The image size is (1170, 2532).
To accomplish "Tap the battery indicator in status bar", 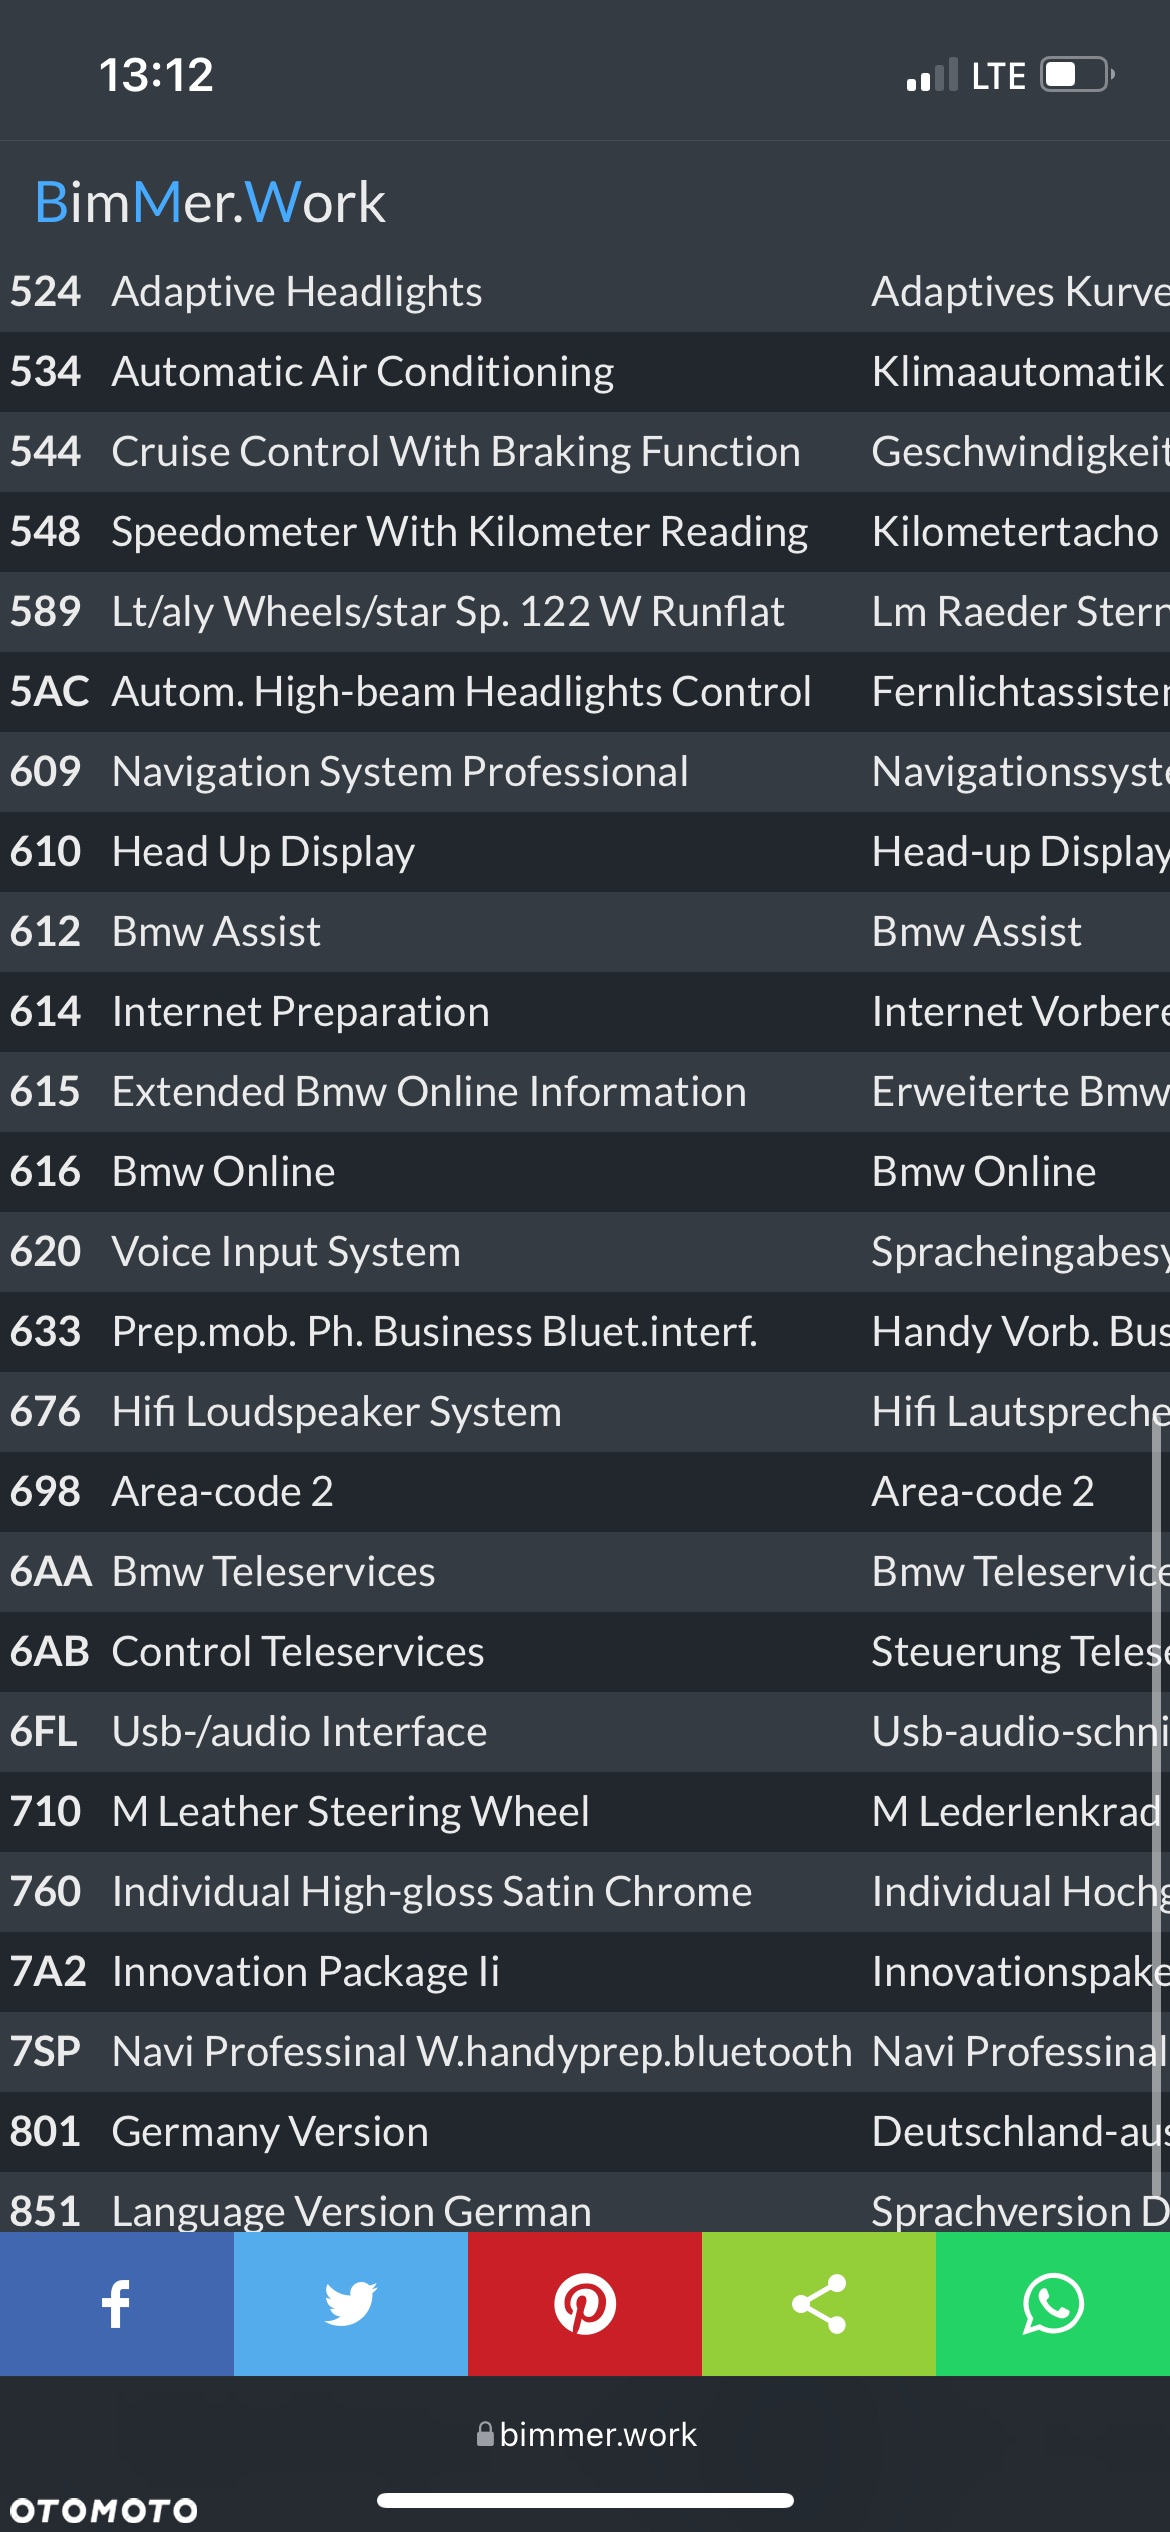I will (1077, 75).
